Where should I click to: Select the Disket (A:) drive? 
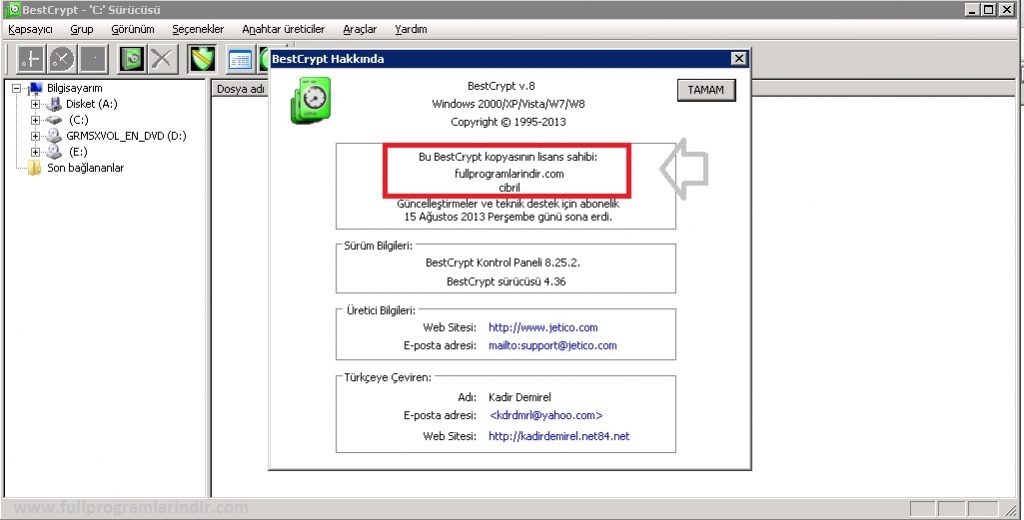[x=91, y=104]
